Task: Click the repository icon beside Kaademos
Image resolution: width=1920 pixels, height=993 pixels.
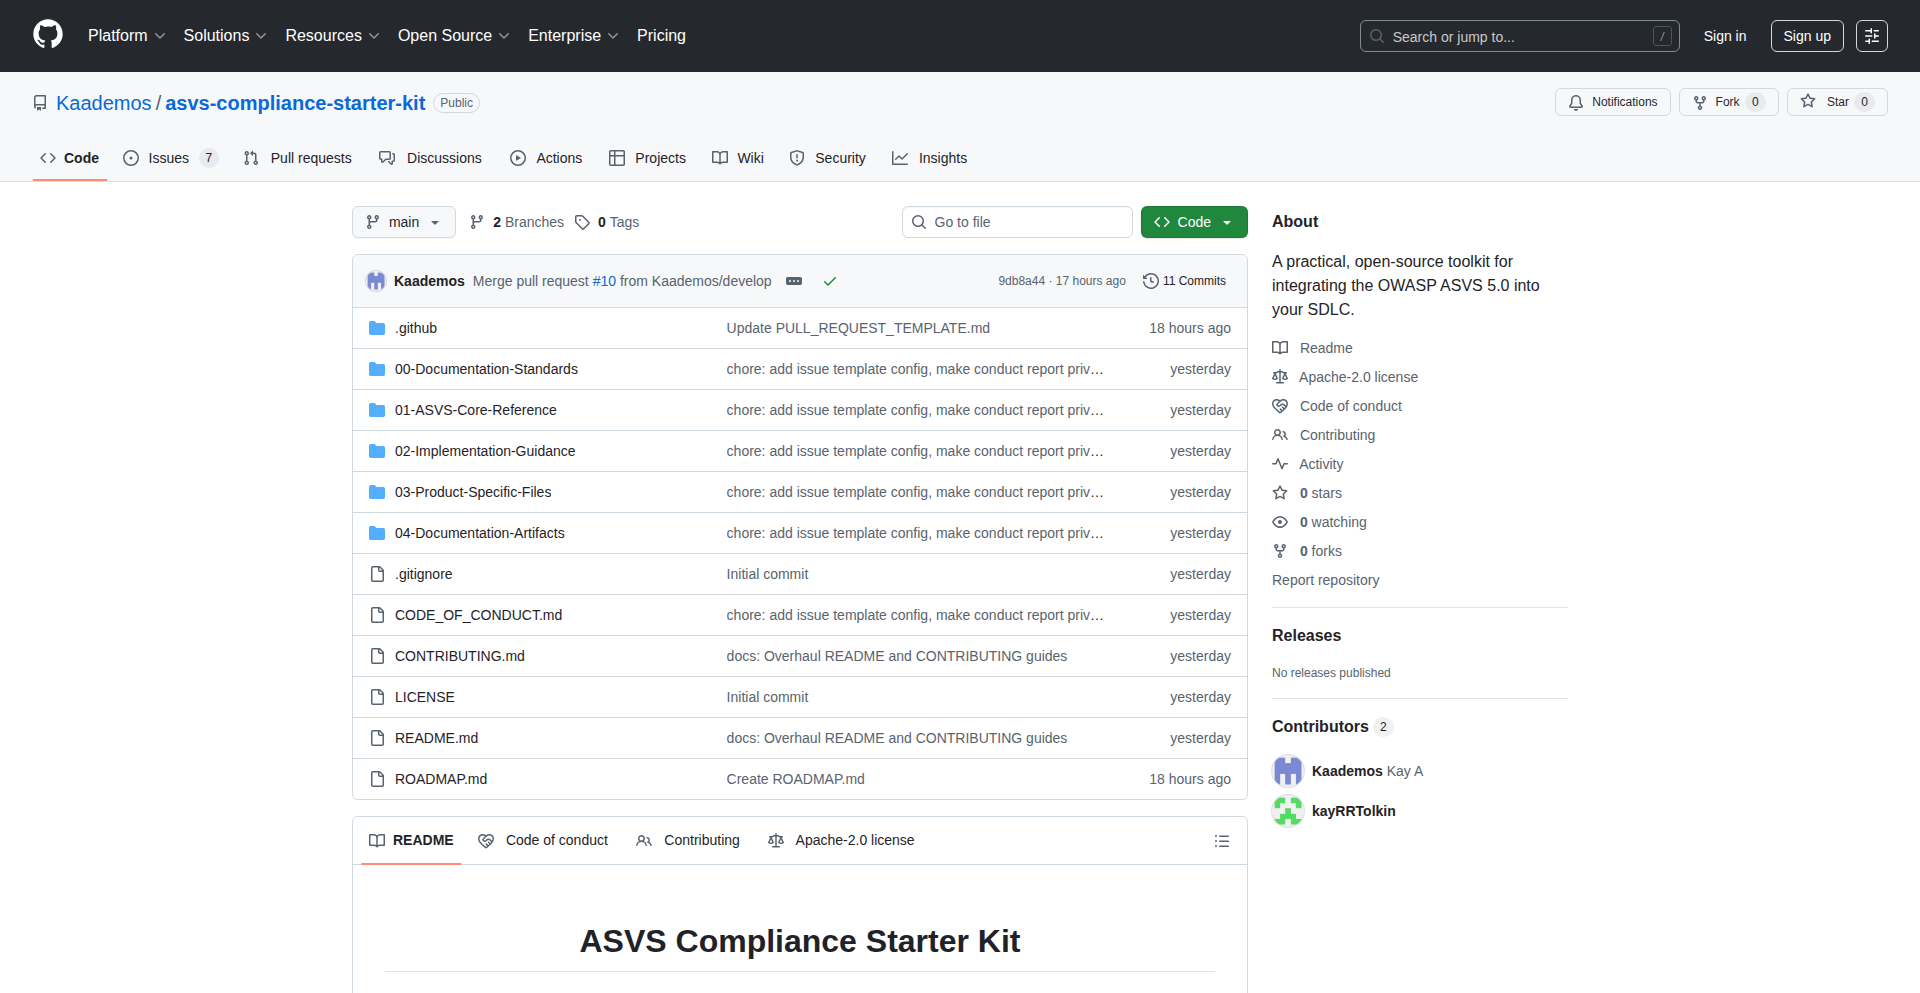Action: tap(40, 103)
